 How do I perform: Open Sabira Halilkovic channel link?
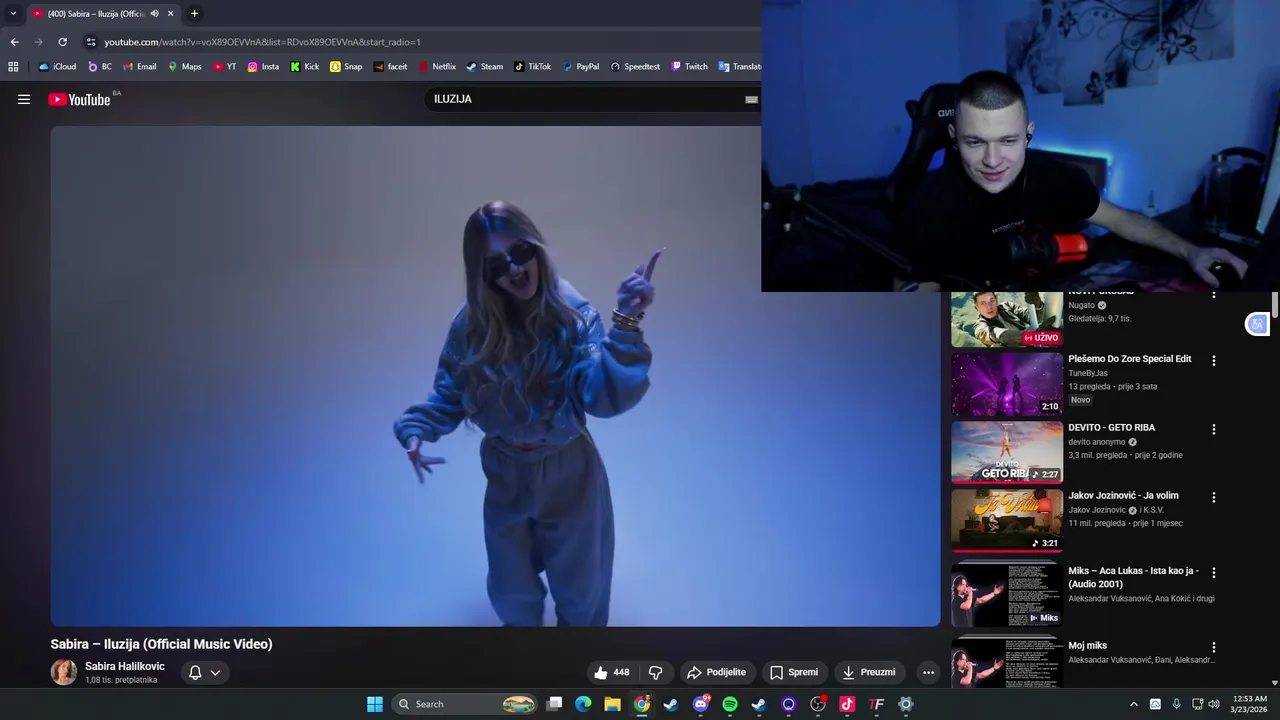[125, 666]
